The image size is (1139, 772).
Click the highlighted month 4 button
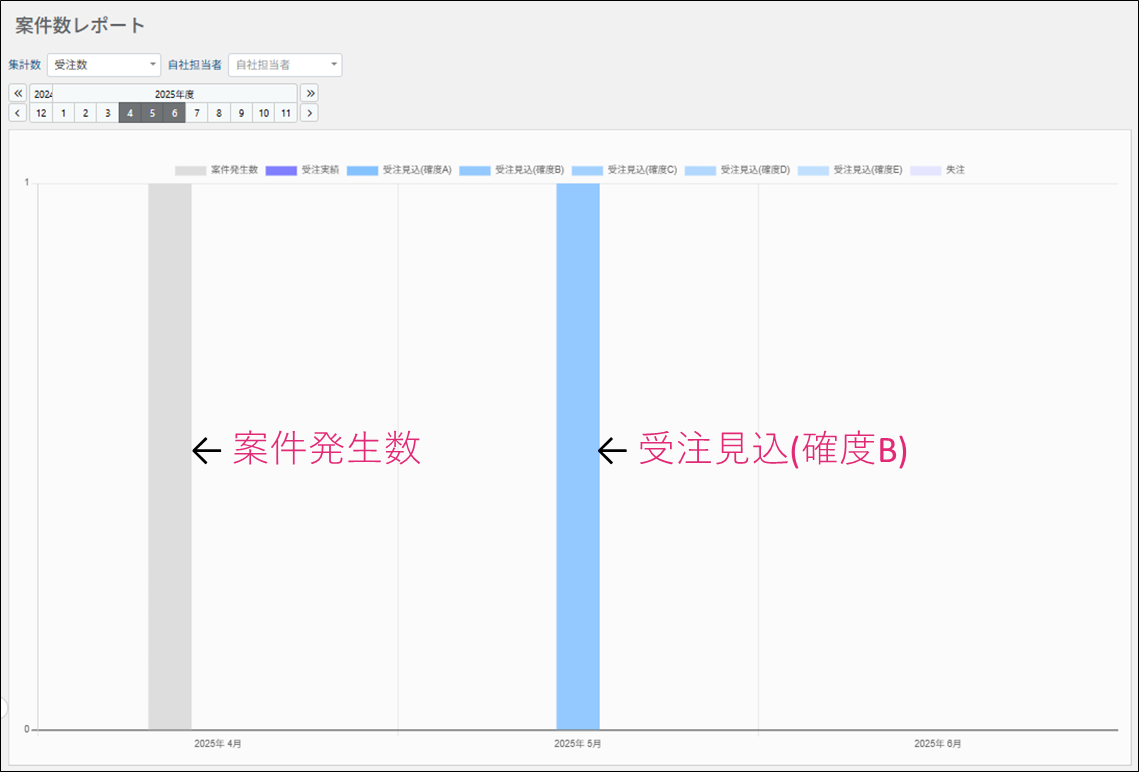pyautogui.click(x=130, y=113)
